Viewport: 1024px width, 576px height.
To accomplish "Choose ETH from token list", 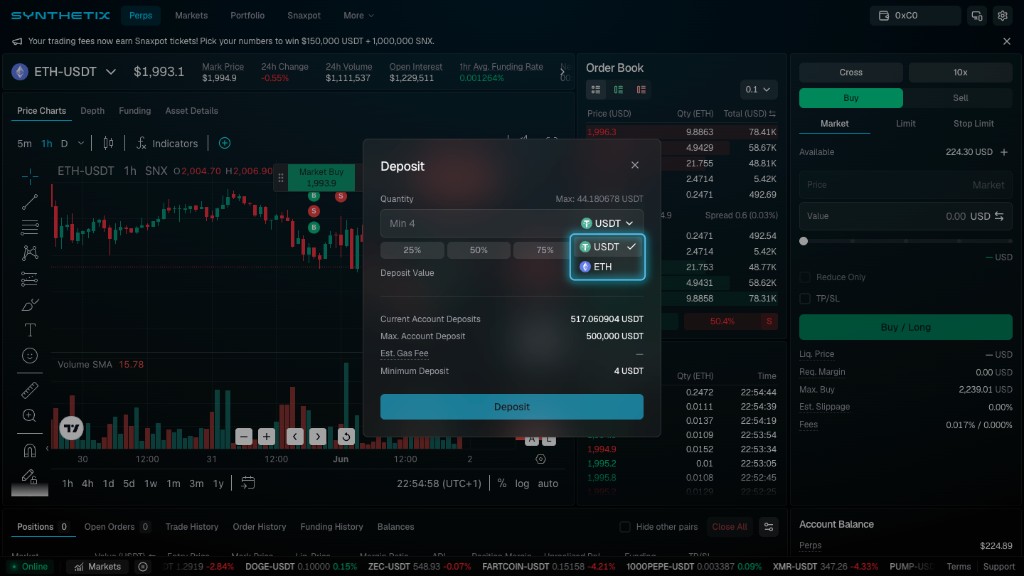I will [x=607, y=266].
